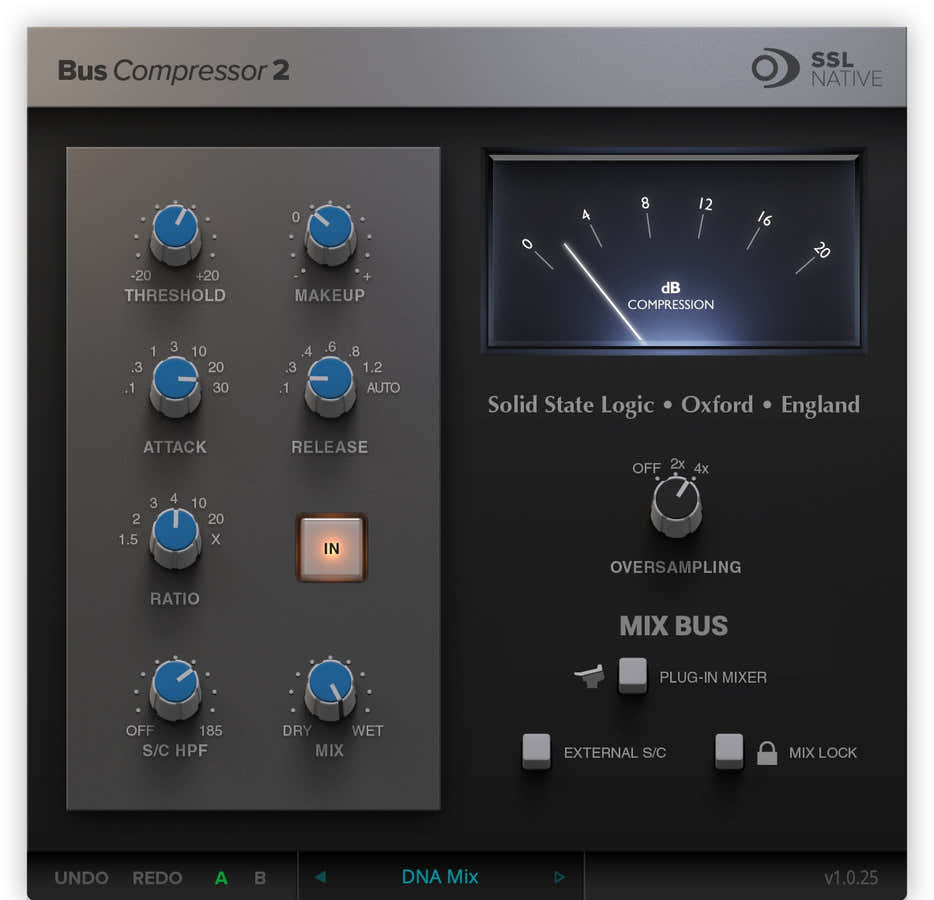Click the SSL Native logo
Viewport: 934px width, 900px height.
click(x=817, y=68)
